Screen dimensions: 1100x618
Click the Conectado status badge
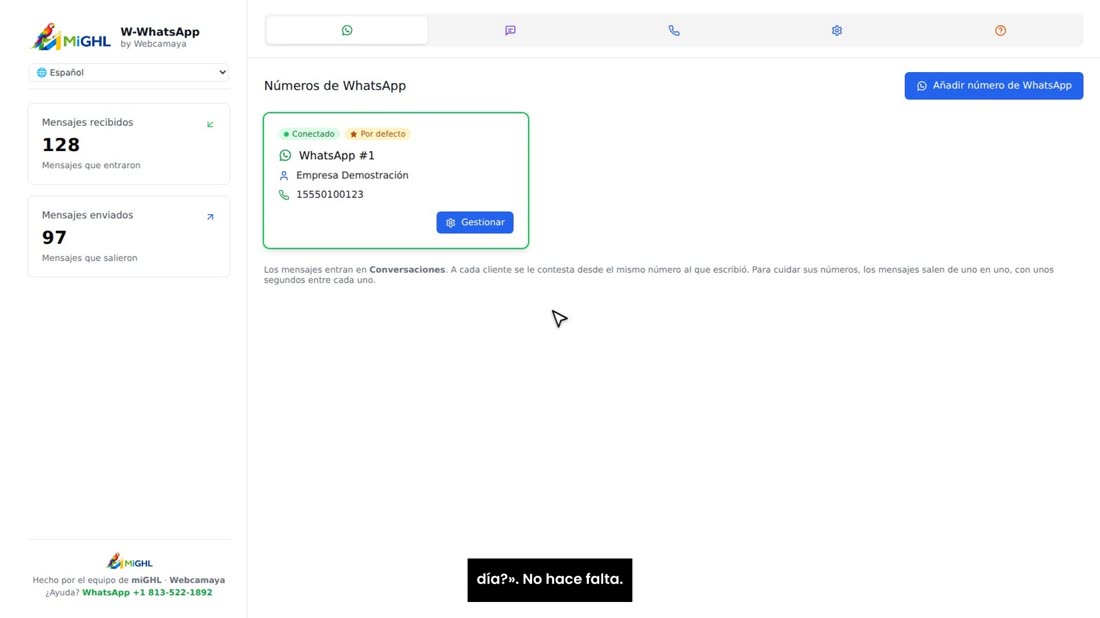pyautogui.click(x=309, y=134)
